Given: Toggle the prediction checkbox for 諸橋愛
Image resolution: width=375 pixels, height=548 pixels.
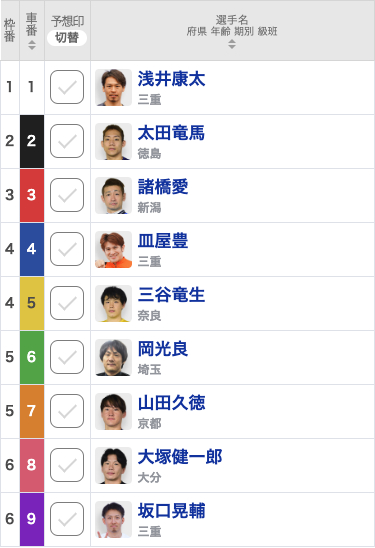Looking at the screenshot, I should coord(67,195).
